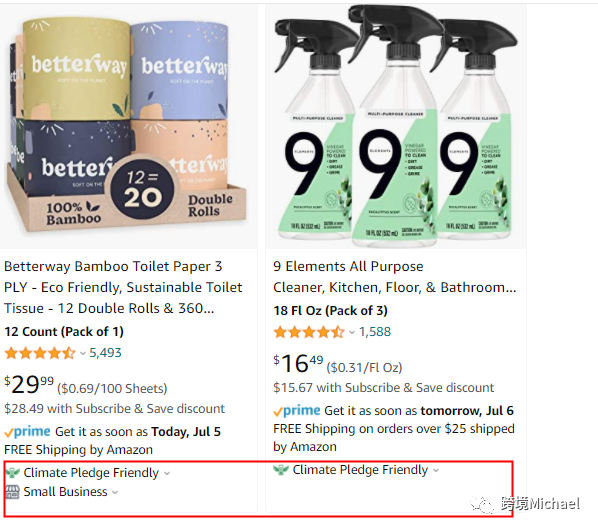
Task: Open Betterway Bamboo Toilet Paper title link
Action: click(123, 287)
